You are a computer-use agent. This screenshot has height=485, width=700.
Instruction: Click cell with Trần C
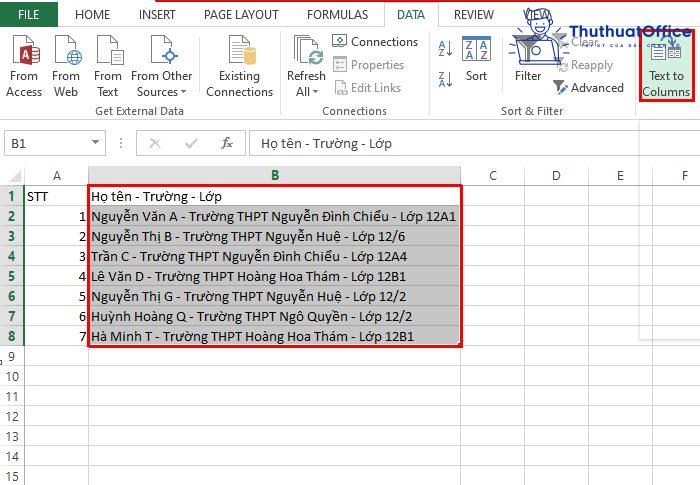pos(275,256)
